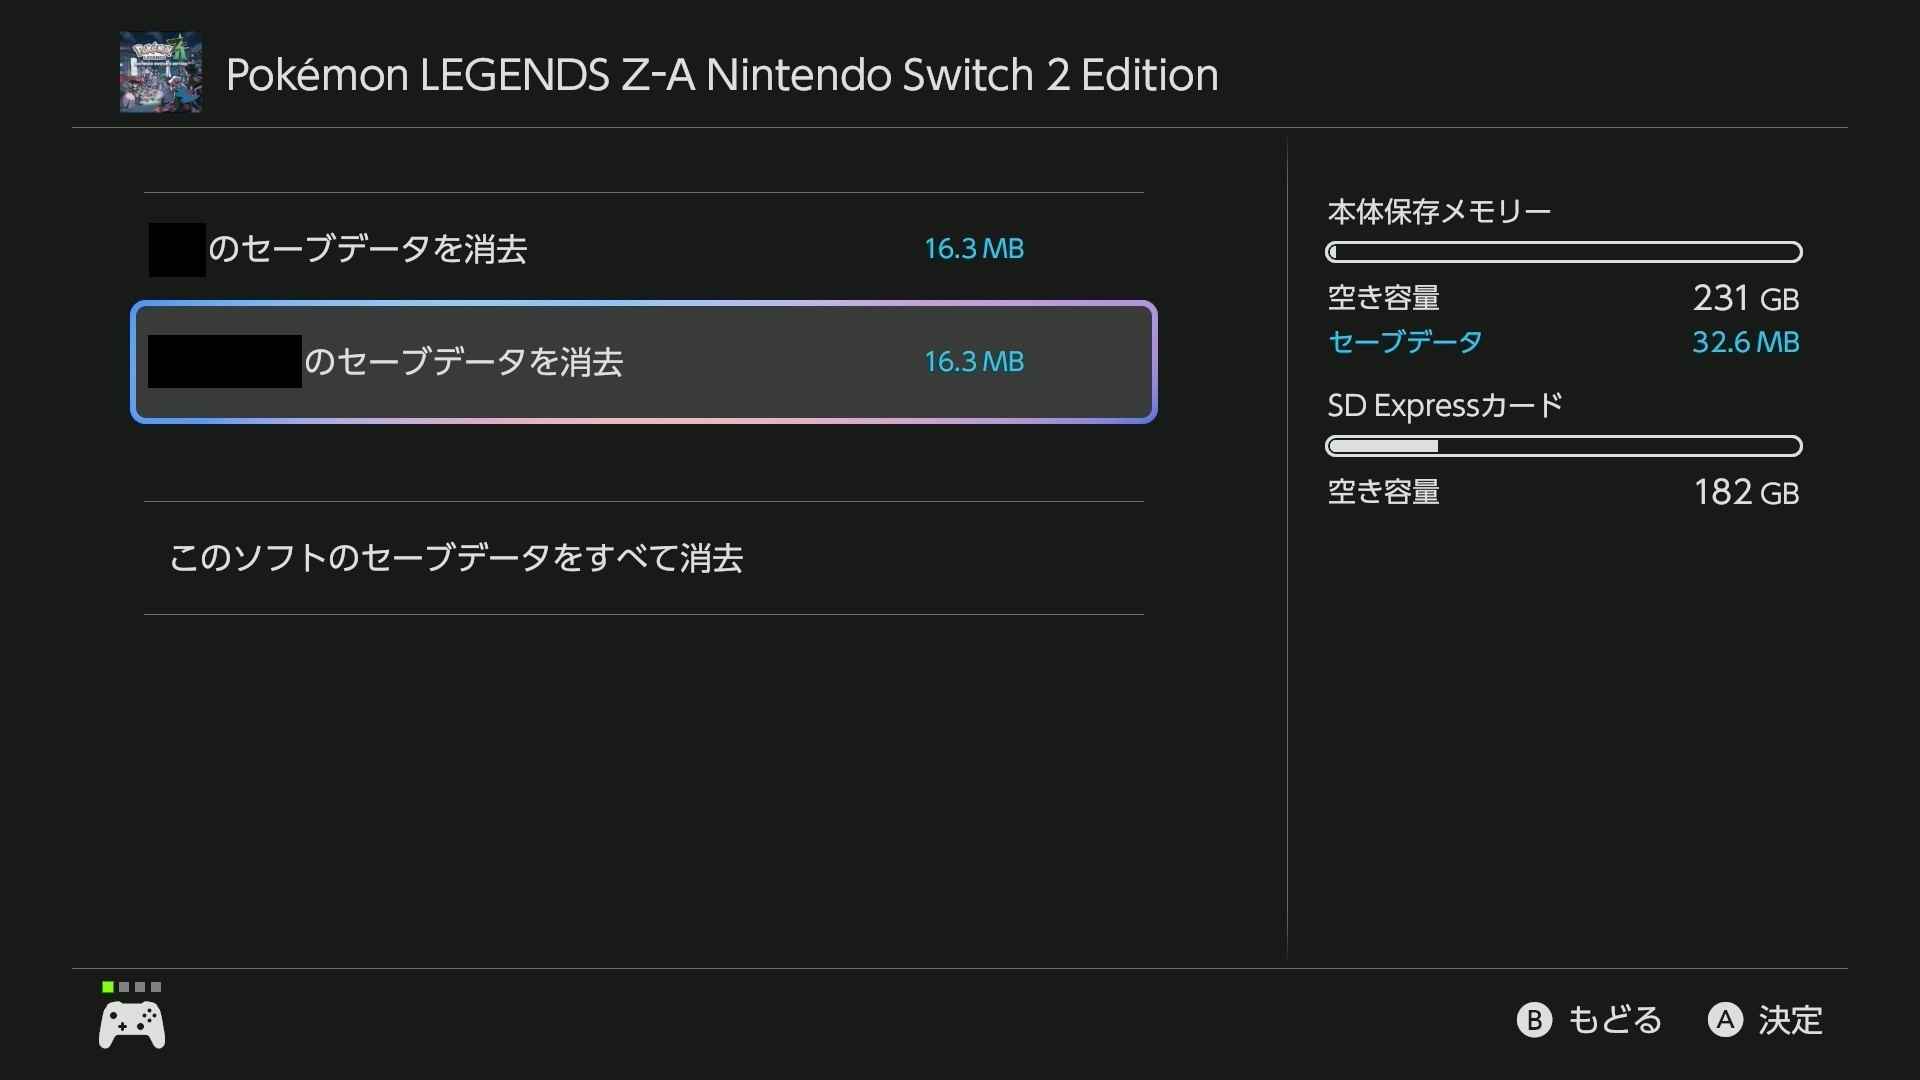Click the Pokémon LEGENDS Z-A title text
The height and width of the screenshot is (1080, 1920).
(x=722, y=75)
